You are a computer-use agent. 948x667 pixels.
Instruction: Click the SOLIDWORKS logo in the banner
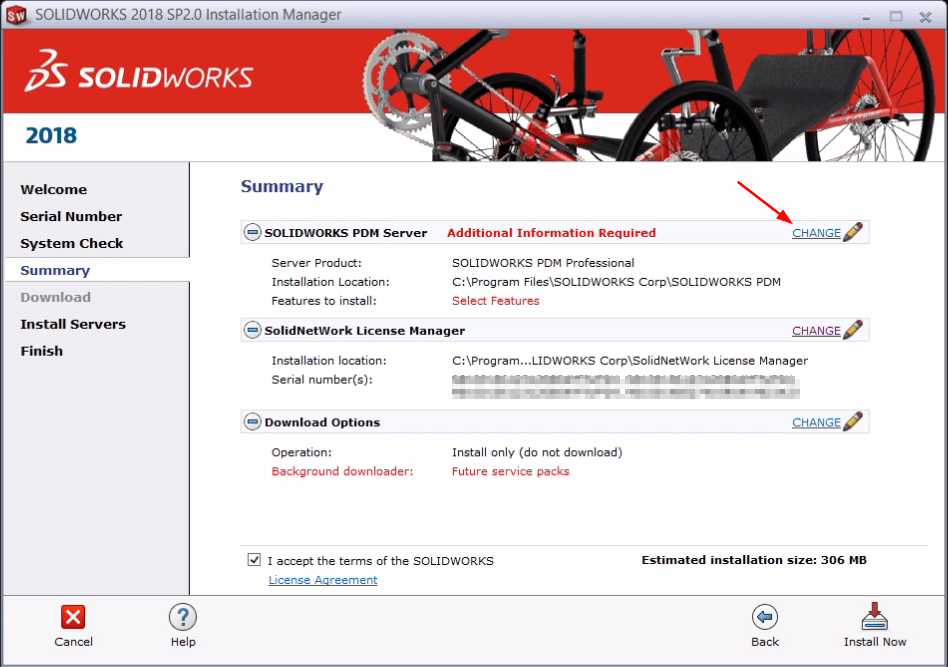(138, 72)
